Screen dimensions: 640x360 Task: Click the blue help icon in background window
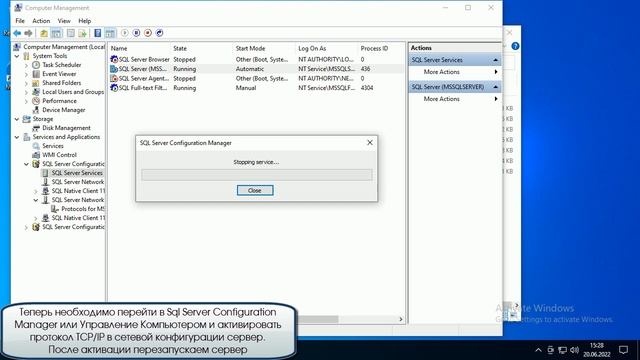pyautogui.click(x=515, y=46)
